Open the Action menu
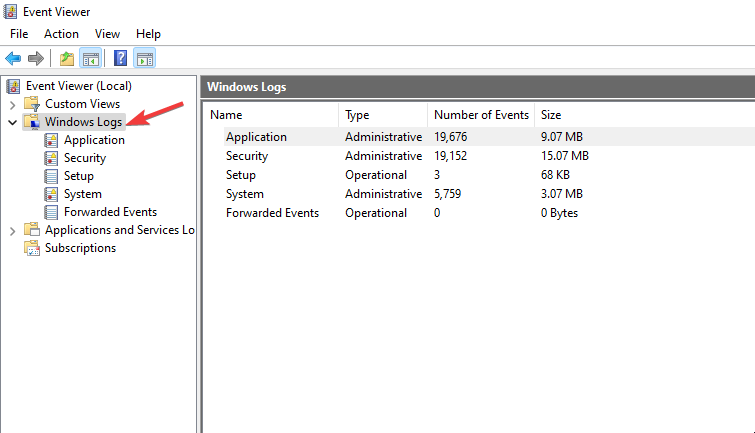The height and width of the screenshot is (433, 755). tap(61, 34)
